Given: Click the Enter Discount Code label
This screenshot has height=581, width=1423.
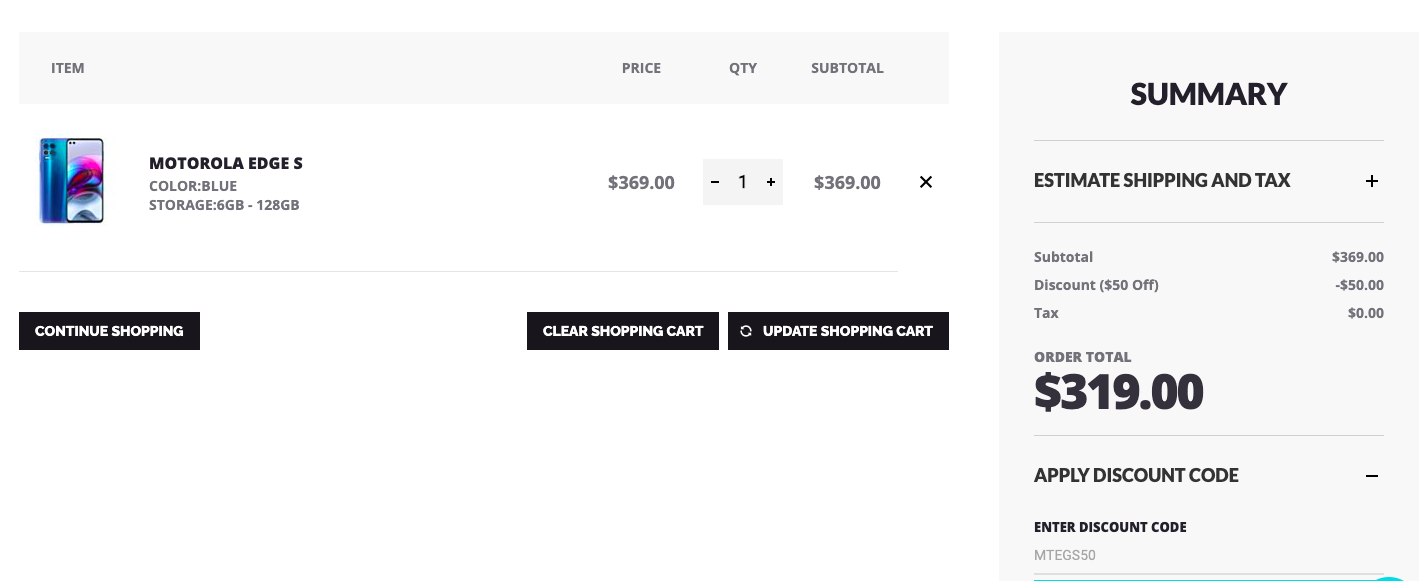Looking at the screenshot, I should pyautogui.click(x=1110, y=527).
